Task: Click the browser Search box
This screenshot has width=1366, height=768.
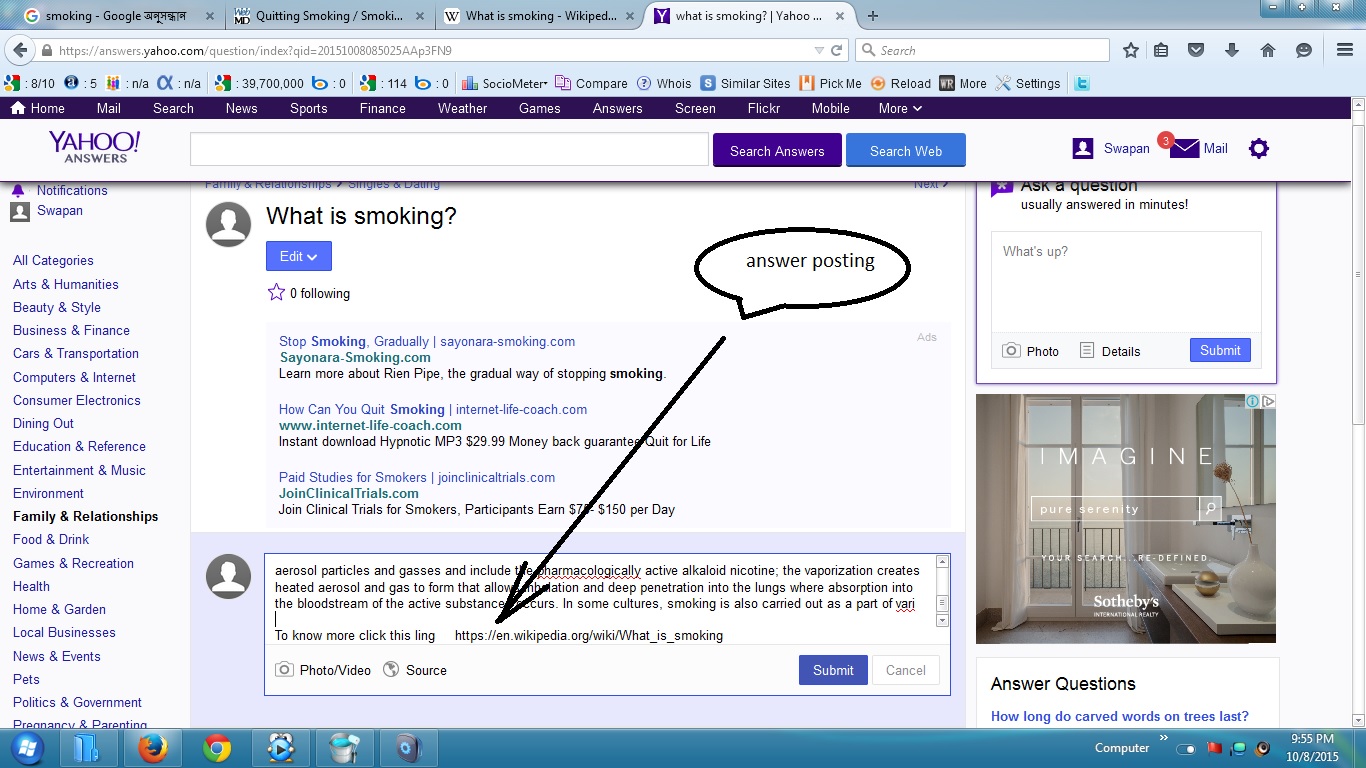Action: click(982, 50)
